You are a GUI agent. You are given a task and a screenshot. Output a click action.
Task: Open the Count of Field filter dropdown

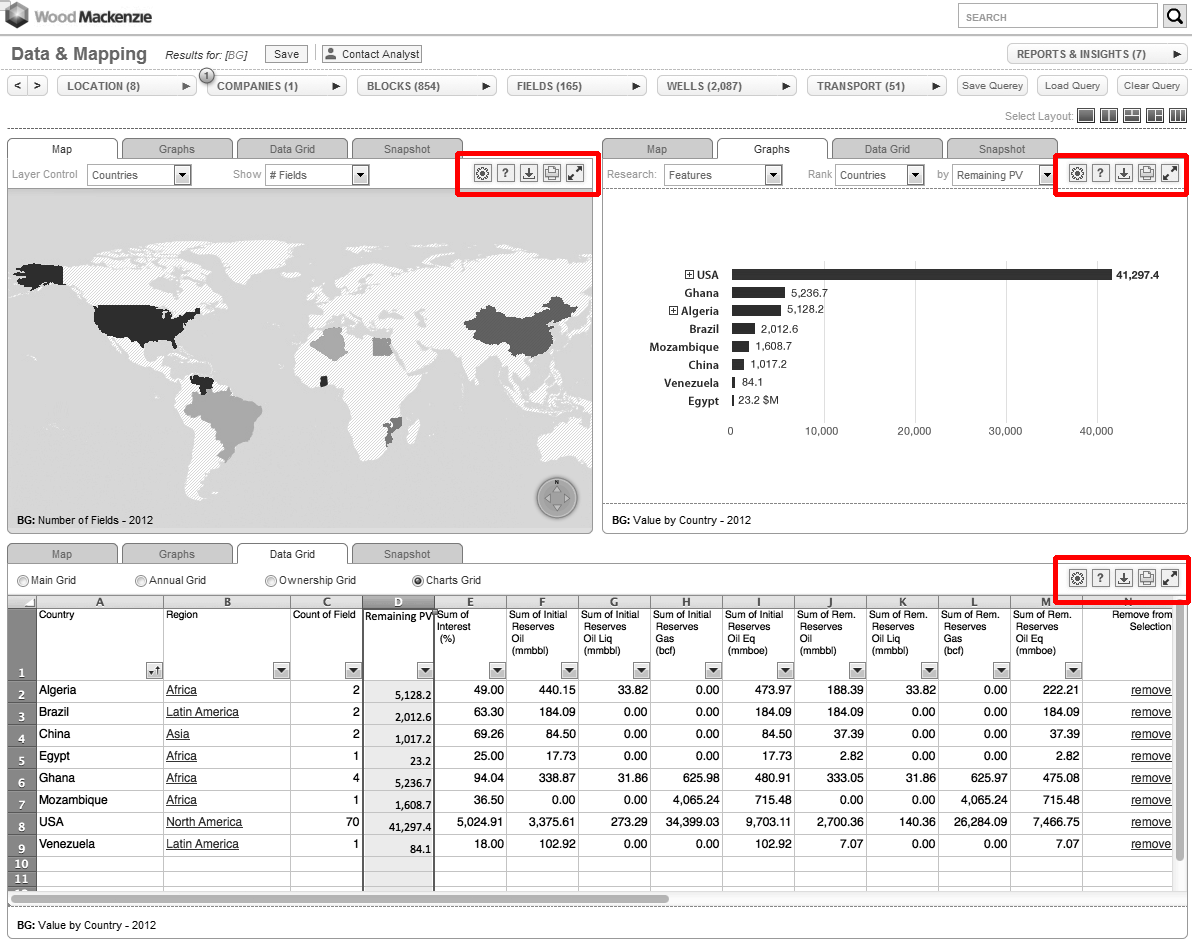tap(353, 670)
